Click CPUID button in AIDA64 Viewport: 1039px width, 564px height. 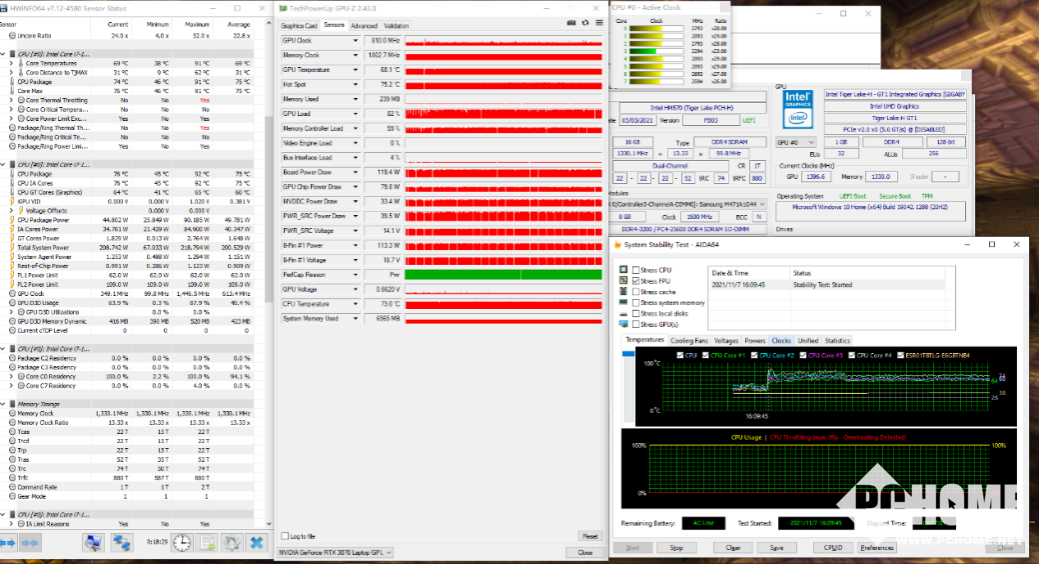[833, 547]
